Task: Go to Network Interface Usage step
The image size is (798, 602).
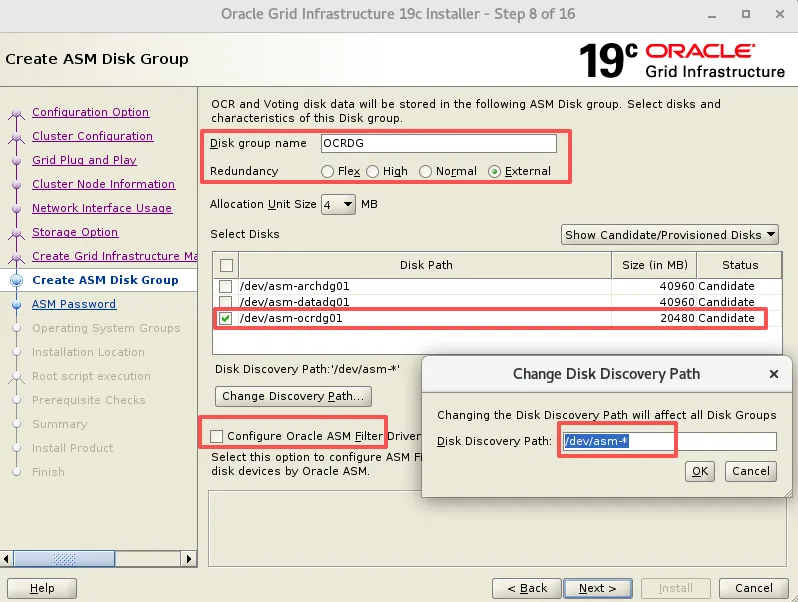Action: (x=102, y=208)
